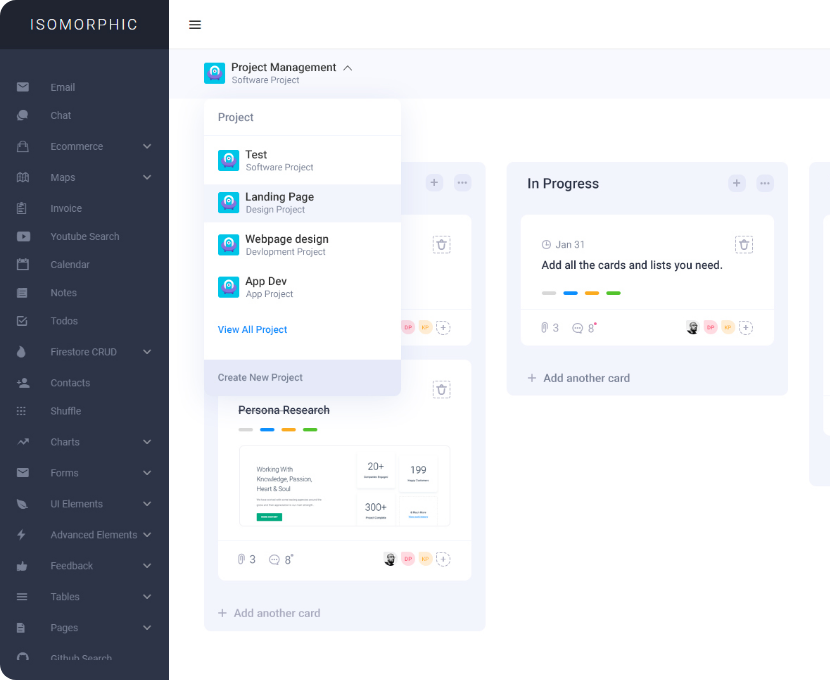Click the Todos checkbox icon in sidebar

pyautogui.click(x=22, y=321)
